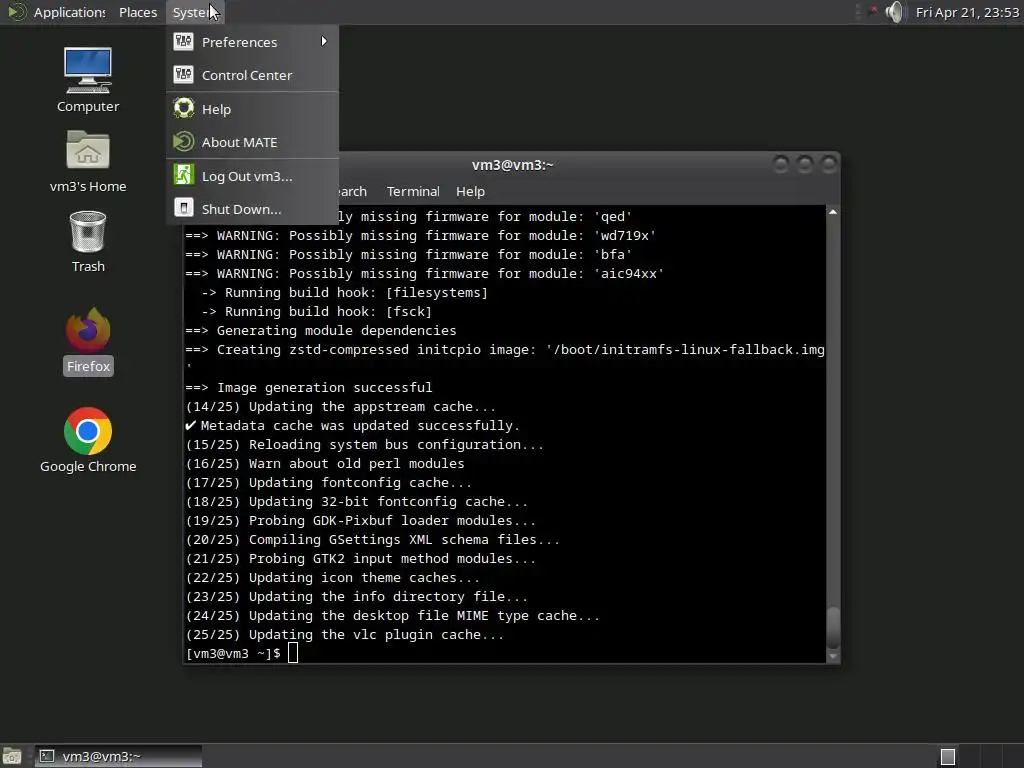This screenshot has width=1024, height=768.
Task: Choose Shut Down... entry
Action: (253, 209)
